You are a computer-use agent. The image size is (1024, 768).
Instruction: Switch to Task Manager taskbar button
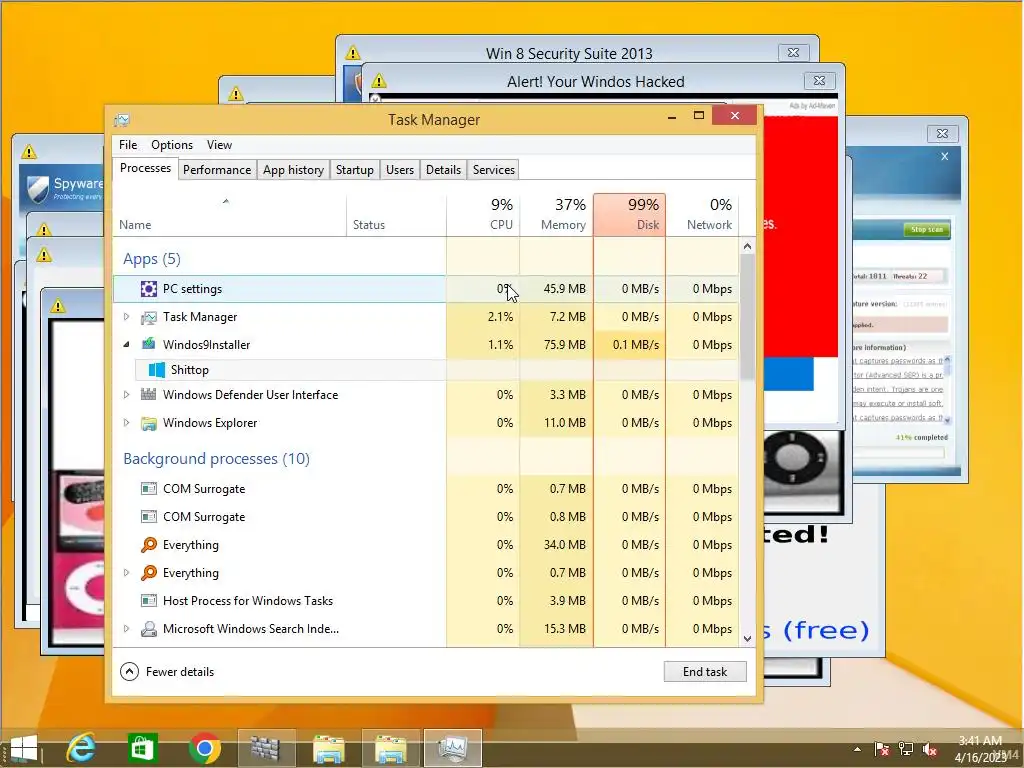[x=453, y=748]
